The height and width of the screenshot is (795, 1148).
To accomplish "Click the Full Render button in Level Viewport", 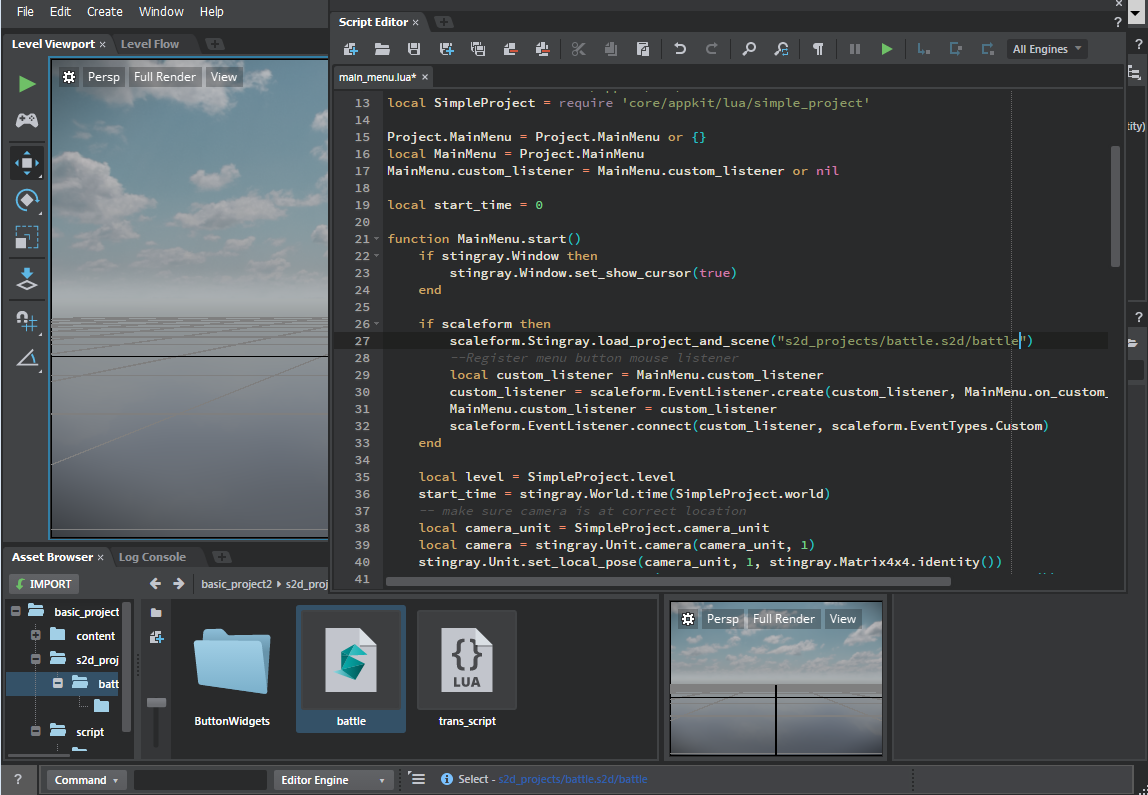I will coord(164,77).
